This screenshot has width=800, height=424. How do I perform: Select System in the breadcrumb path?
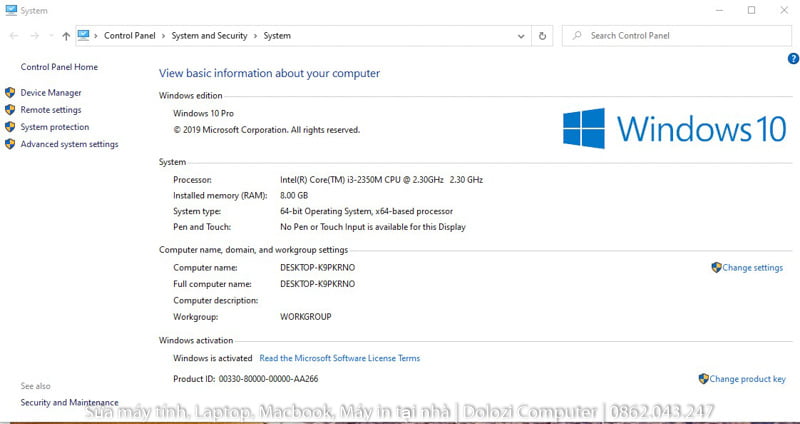click(277, 36)
